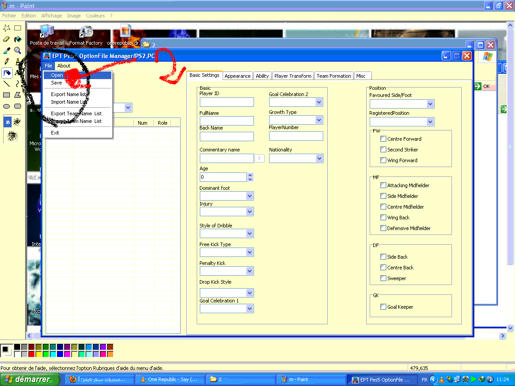The height and width of the screenshot is (386, 515).
Task: Toggle the Defensive Midfielder checkbox
Action: tap(383, 228)
